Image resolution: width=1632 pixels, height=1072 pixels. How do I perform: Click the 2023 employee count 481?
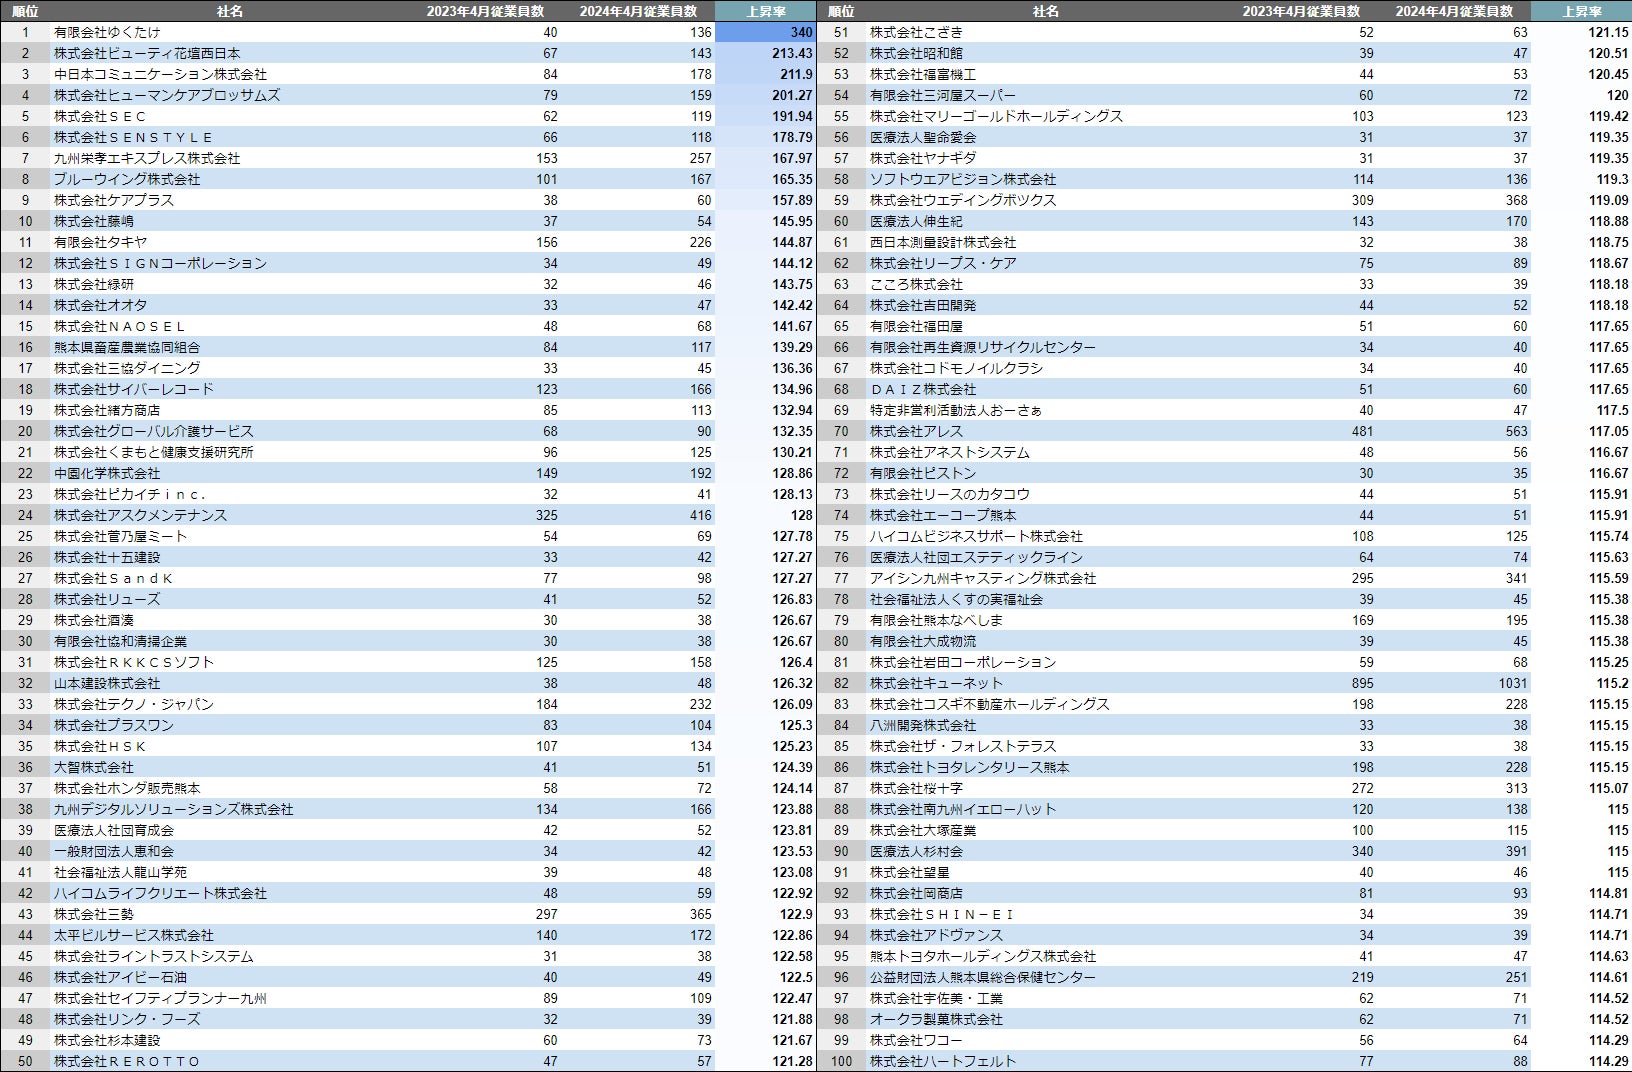click(1362, 431)
